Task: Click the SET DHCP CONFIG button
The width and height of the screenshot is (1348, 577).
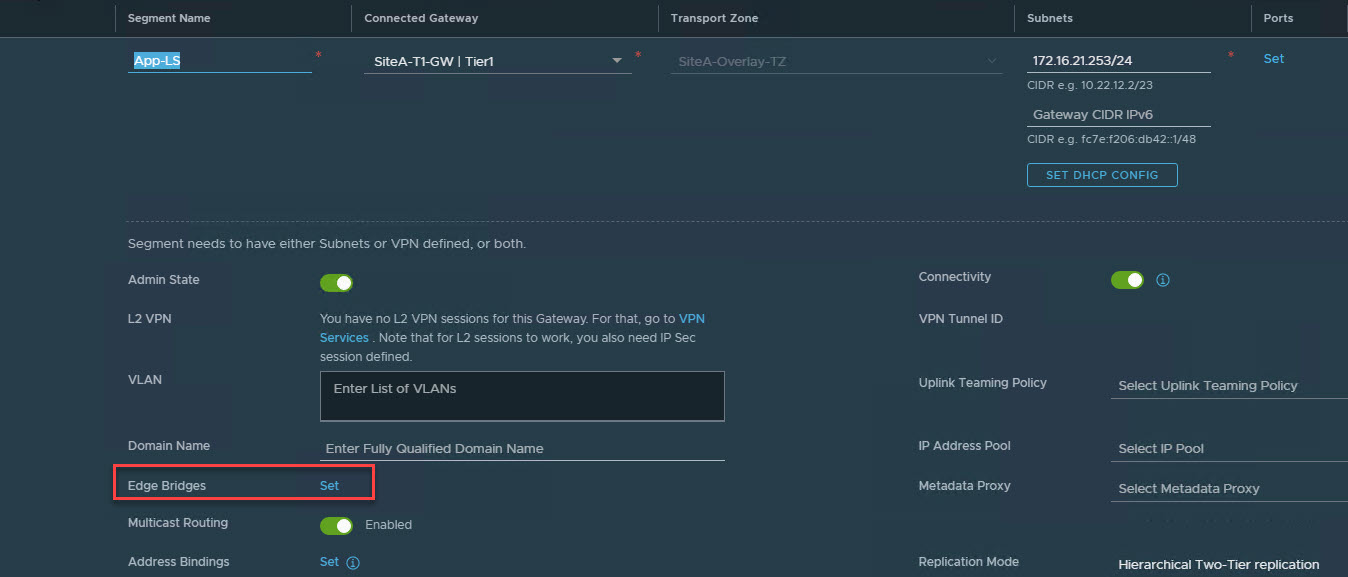Action: pyautogui.click(x=1102, y=175)
